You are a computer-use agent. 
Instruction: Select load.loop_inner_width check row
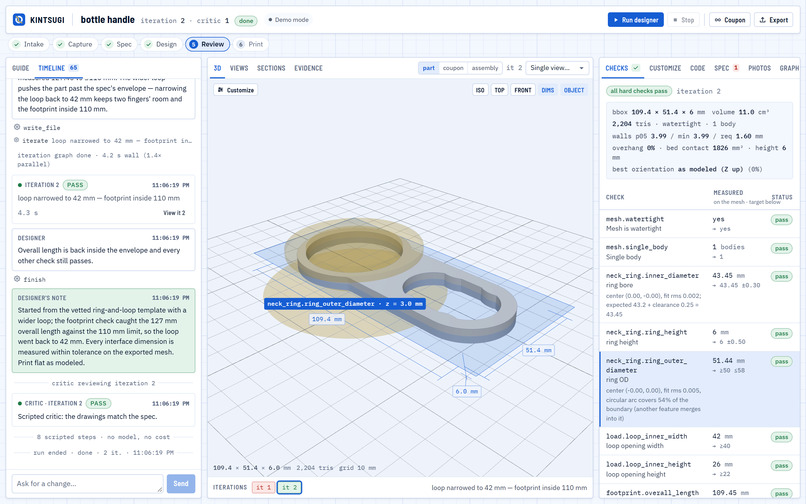[699, 441]
